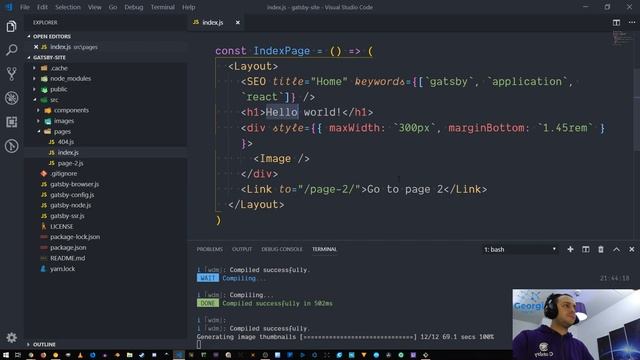Viewport: 640px width, 360px height.
Task: Split the terminal panel
Action: pos(586,249)
